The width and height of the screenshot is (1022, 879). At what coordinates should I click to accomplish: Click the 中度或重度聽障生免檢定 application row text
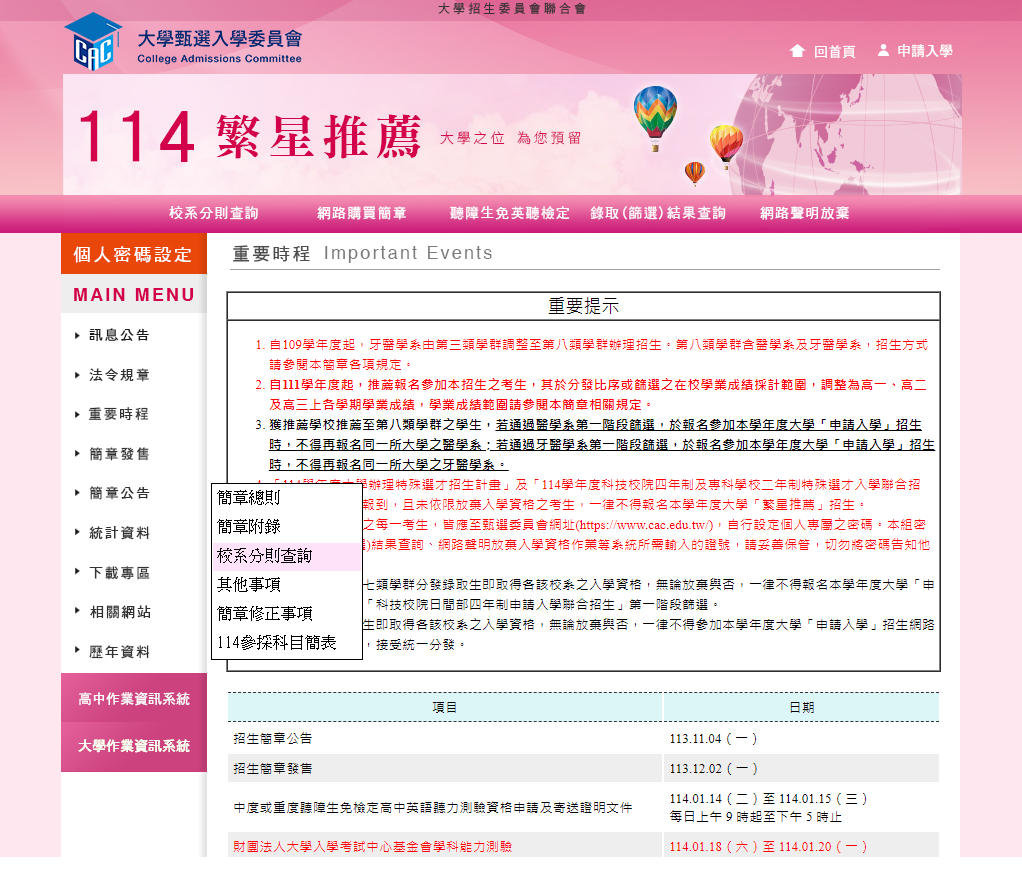(433, 807)
